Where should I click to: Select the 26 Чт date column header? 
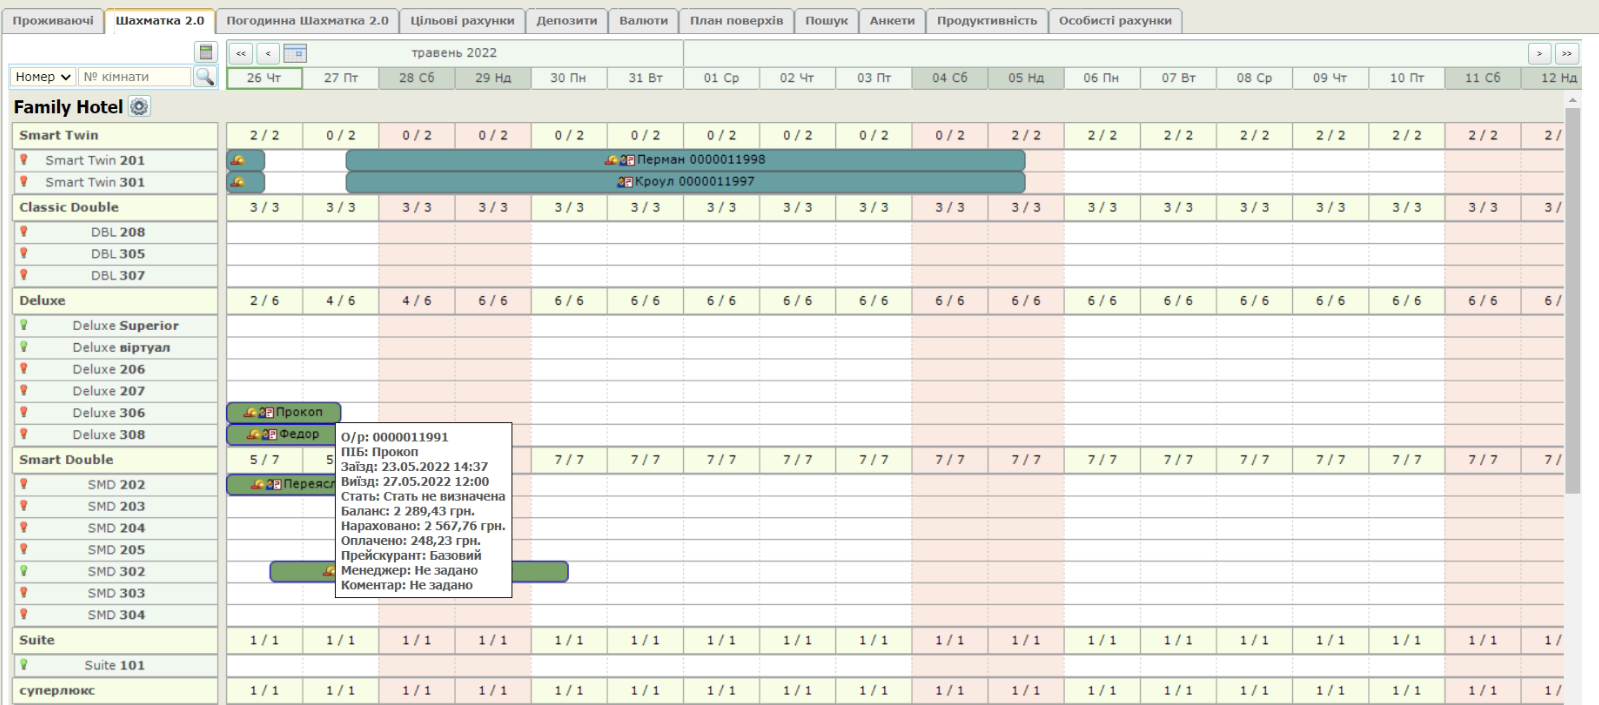(264, 78)
